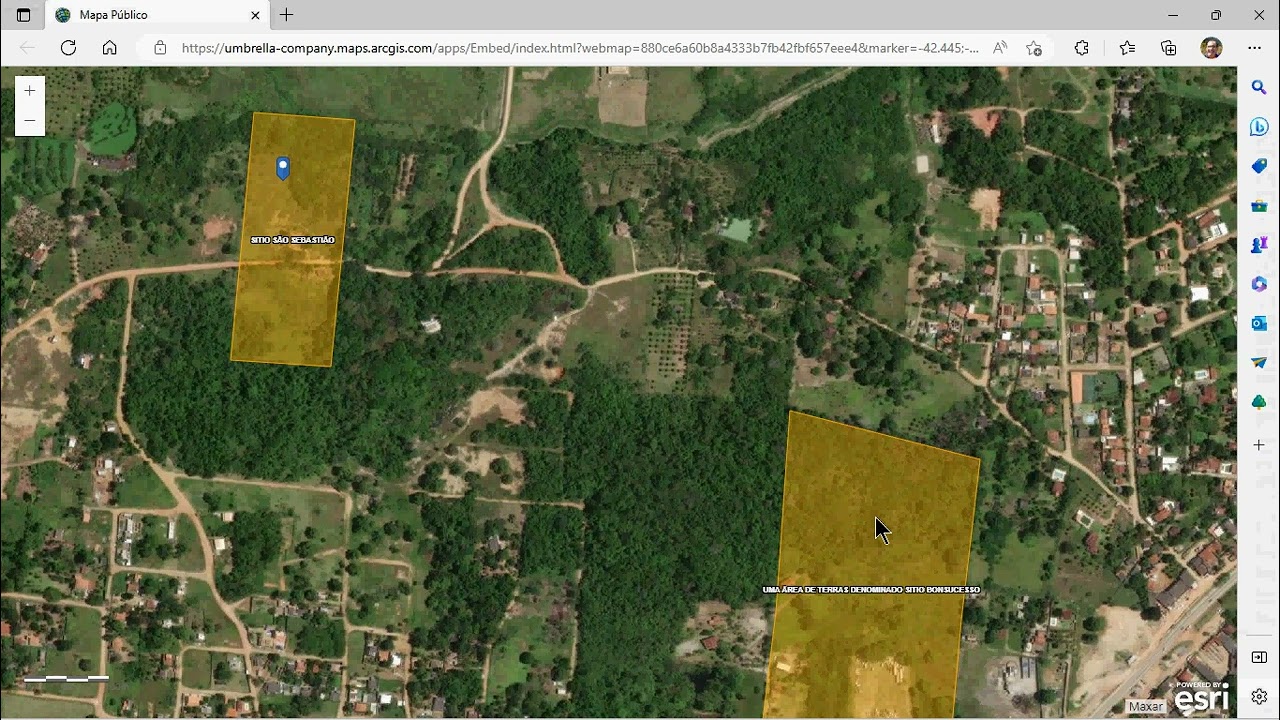Add this page to favorites

pos(1034,48)
